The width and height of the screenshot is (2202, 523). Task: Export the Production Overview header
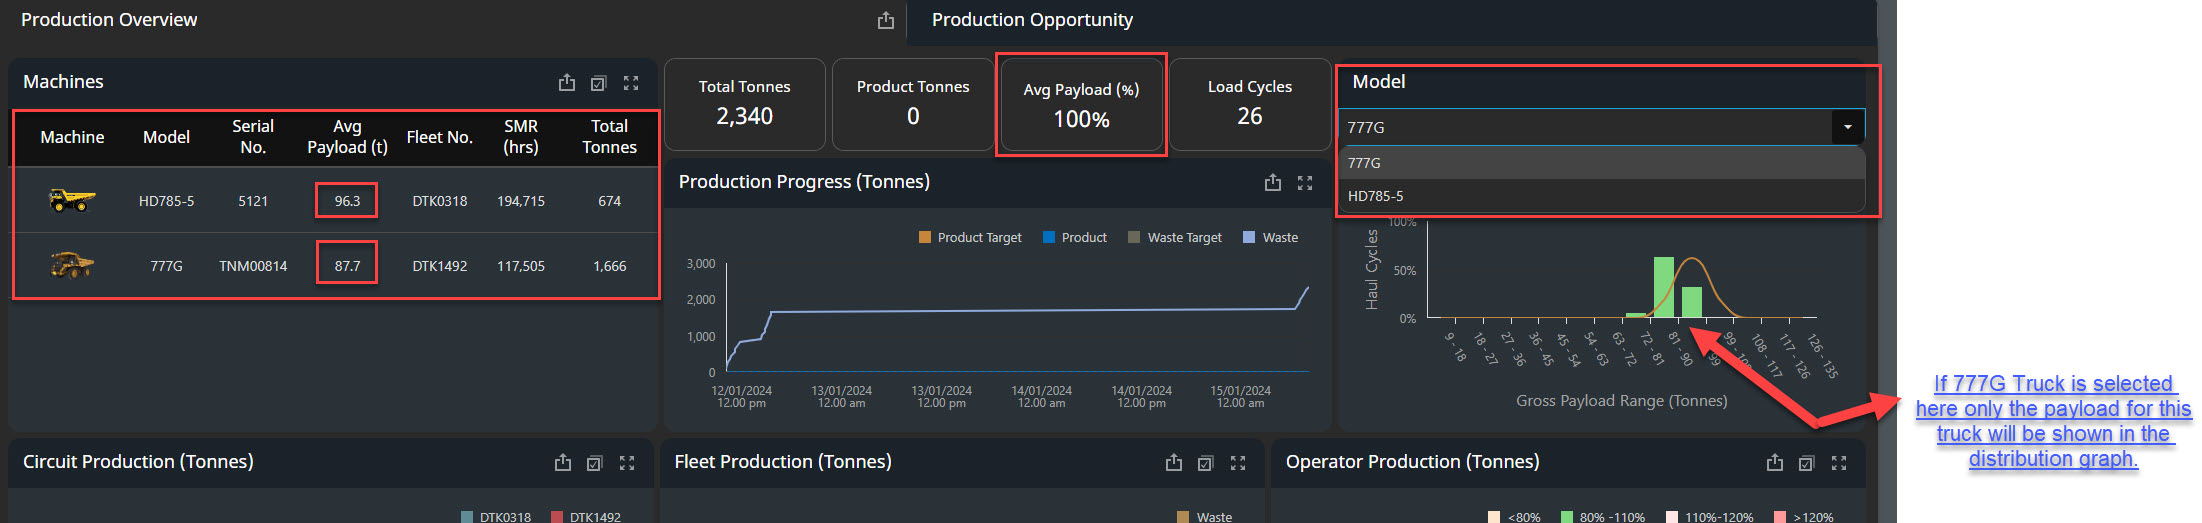coord(886,20)
